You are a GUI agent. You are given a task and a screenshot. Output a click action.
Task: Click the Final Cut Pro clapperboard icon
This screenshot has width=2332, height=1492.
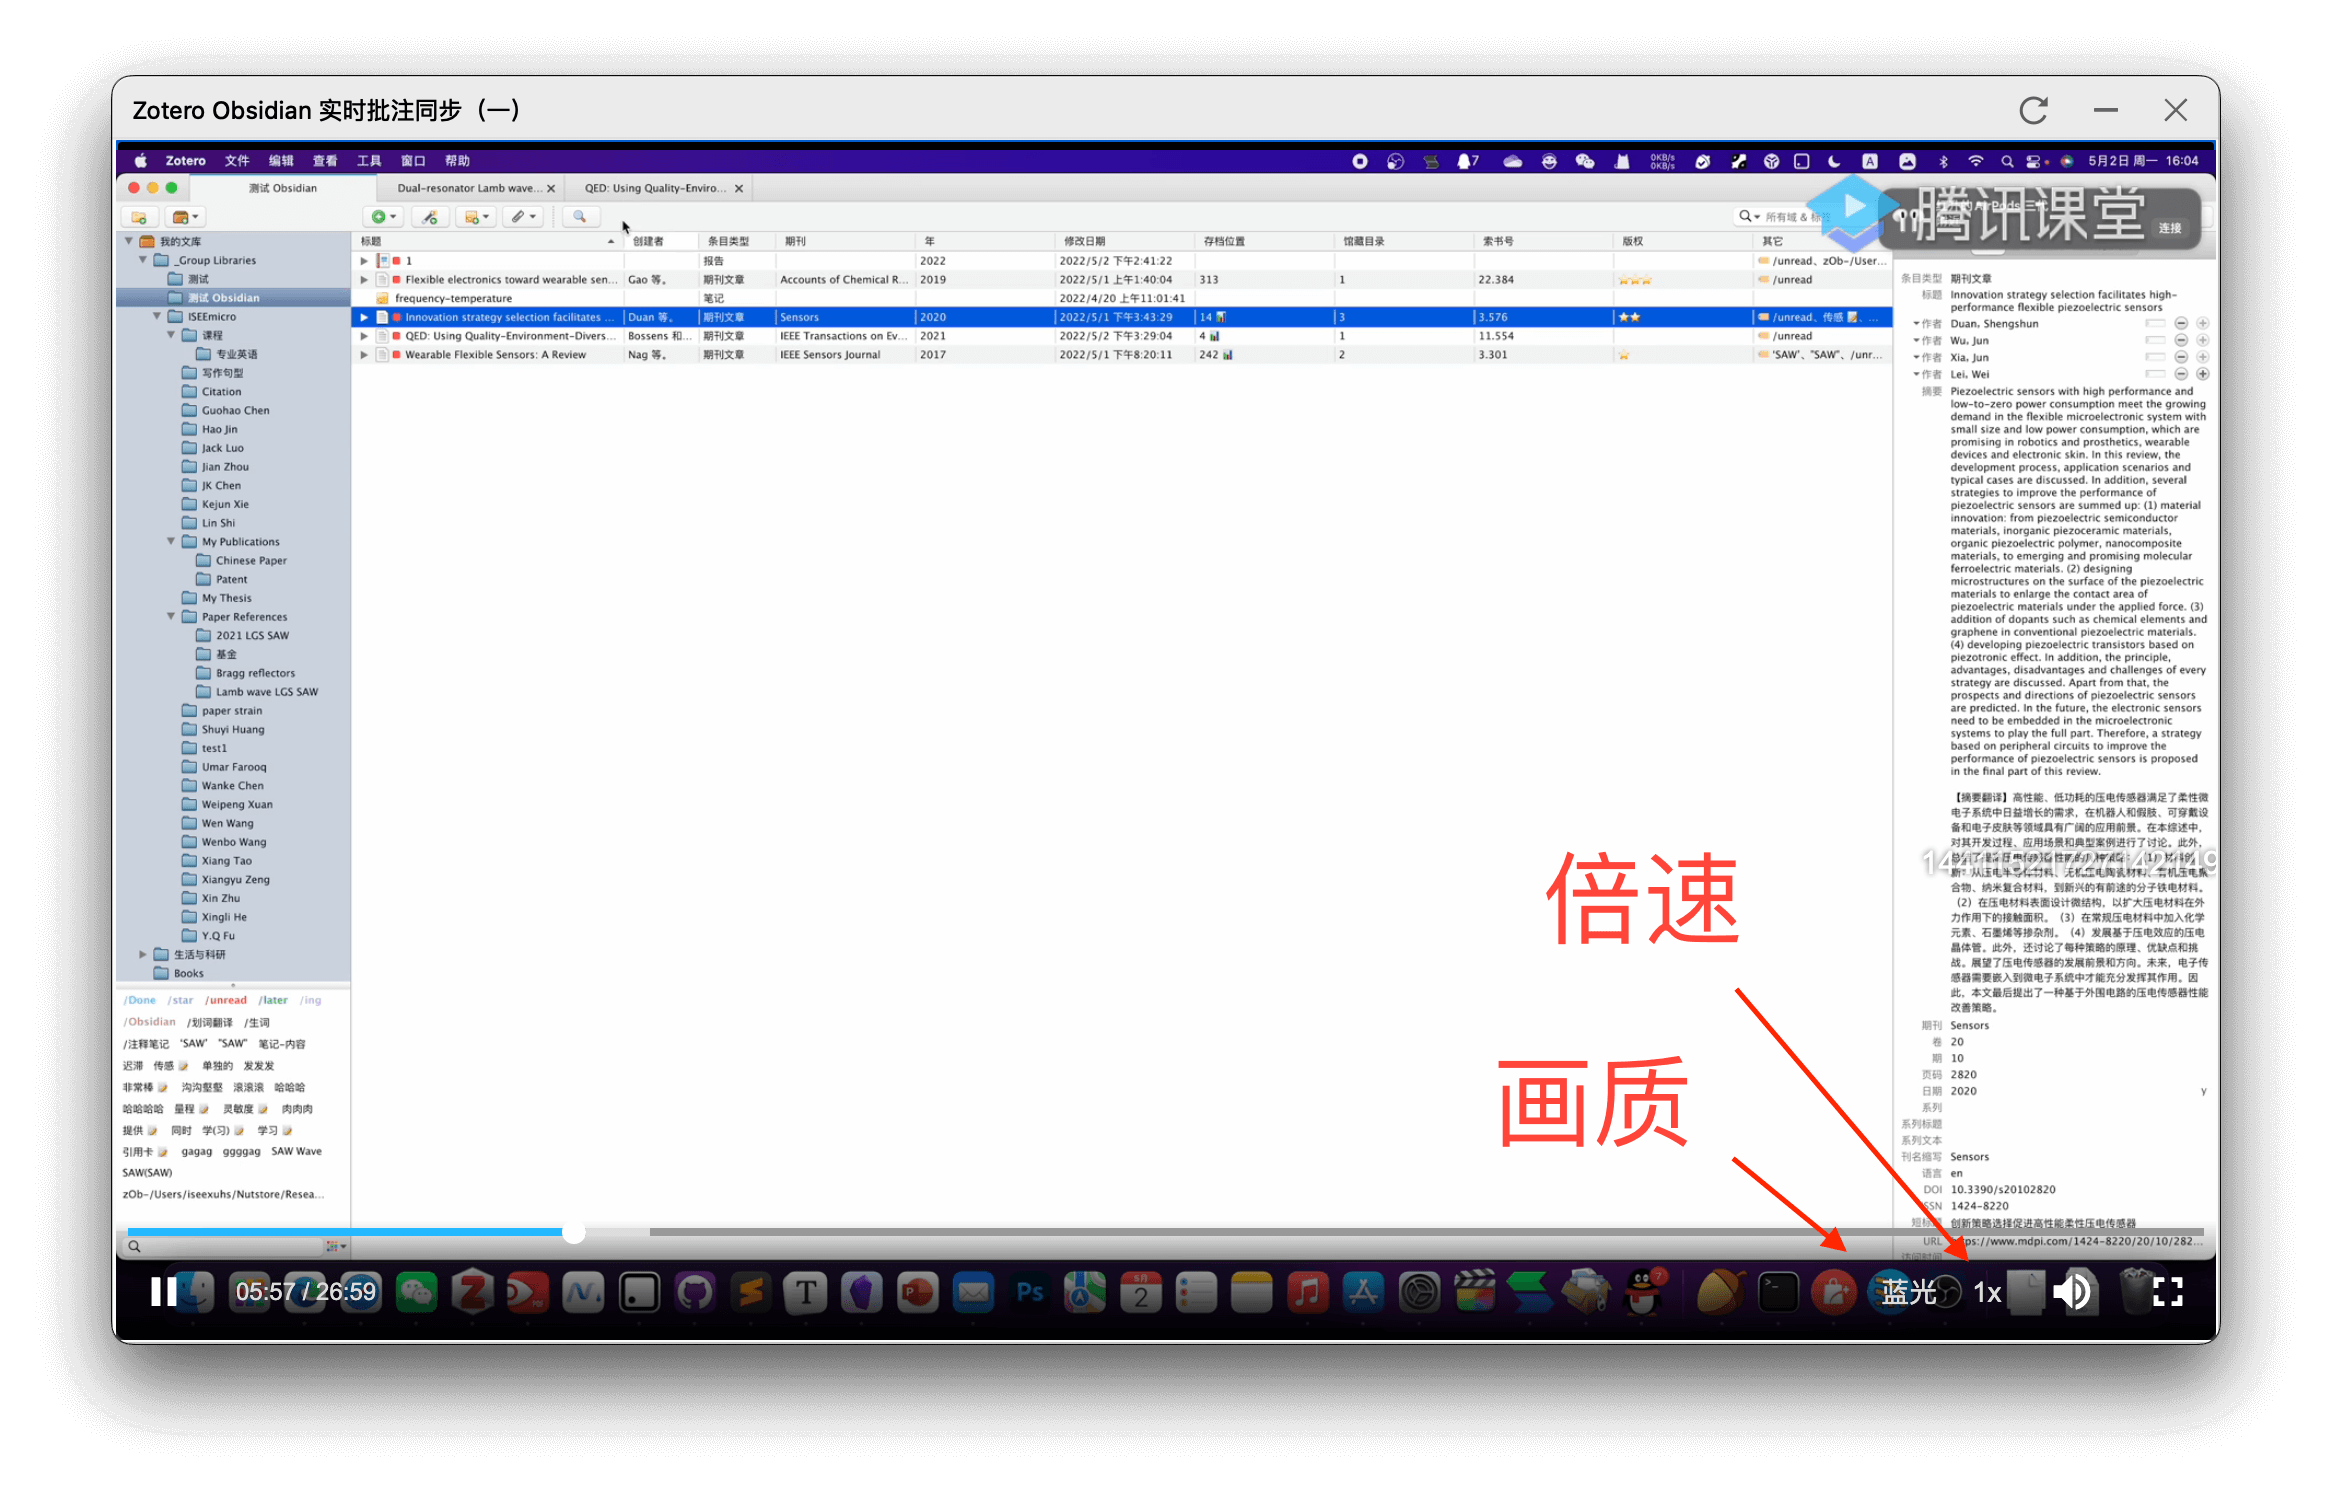(x=1474, y=1292)
